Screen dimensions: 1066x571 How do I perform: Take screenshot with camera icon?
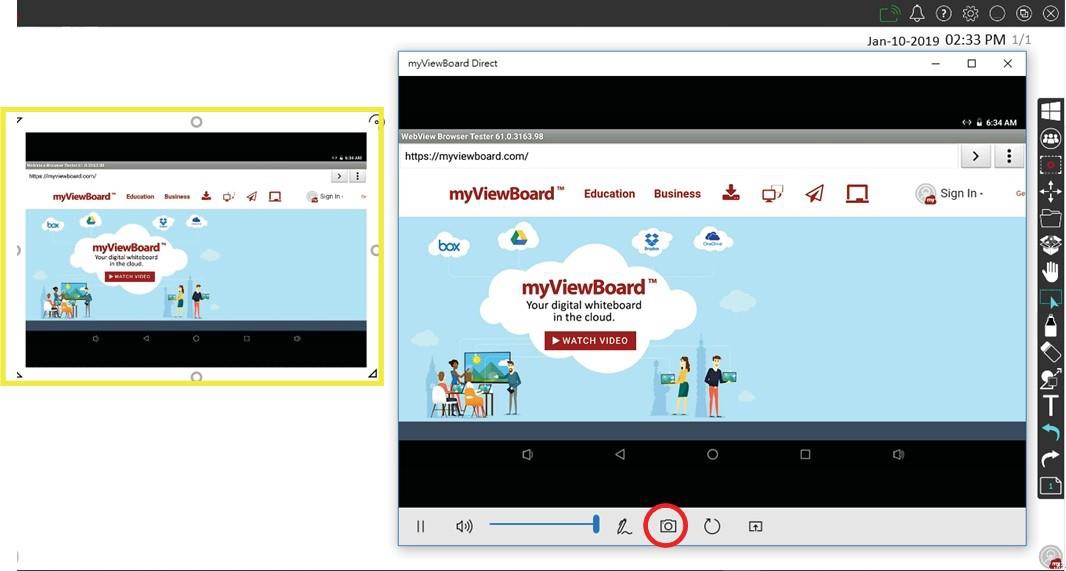[668, 526]
